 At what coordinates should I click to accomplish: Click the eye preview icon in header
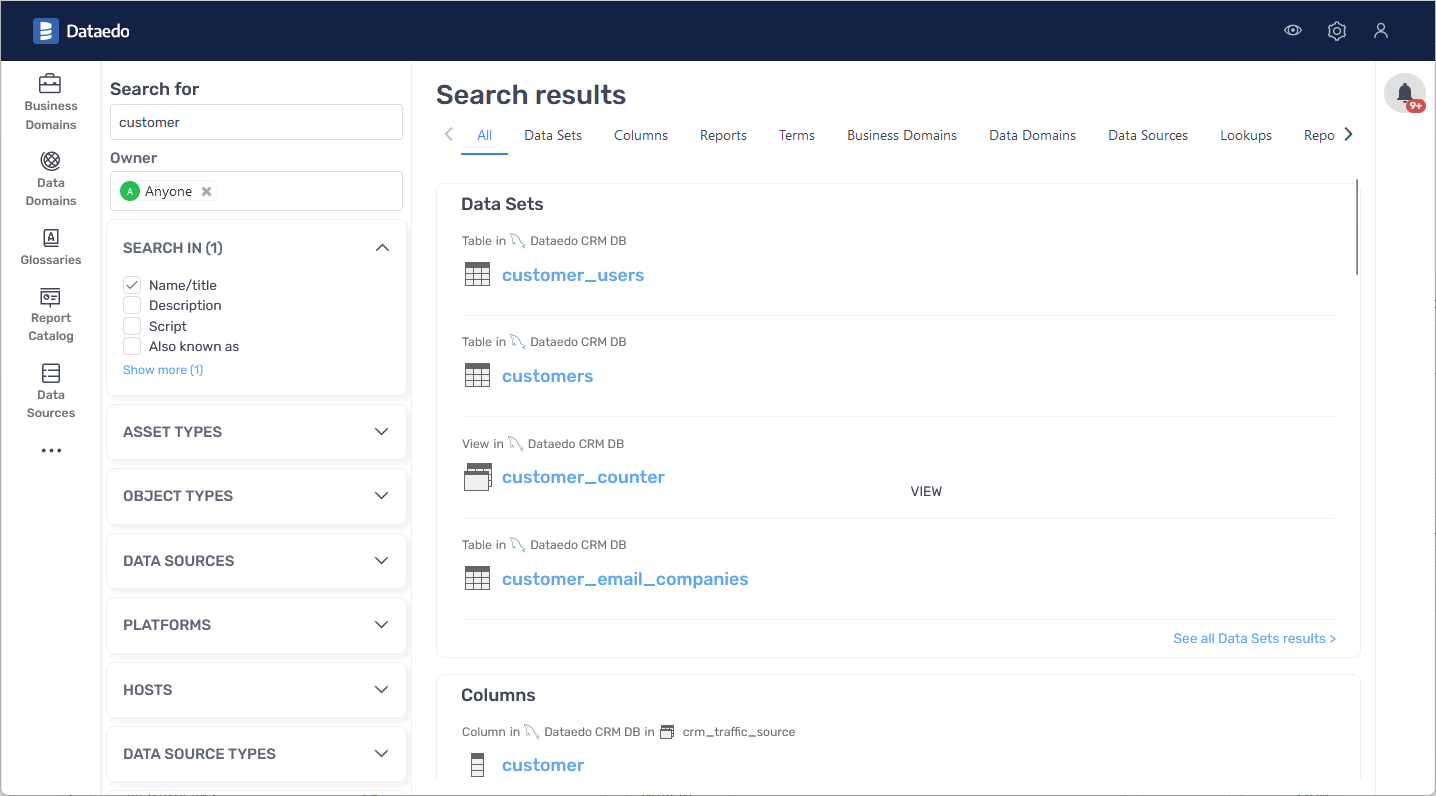pos(1293,31)
